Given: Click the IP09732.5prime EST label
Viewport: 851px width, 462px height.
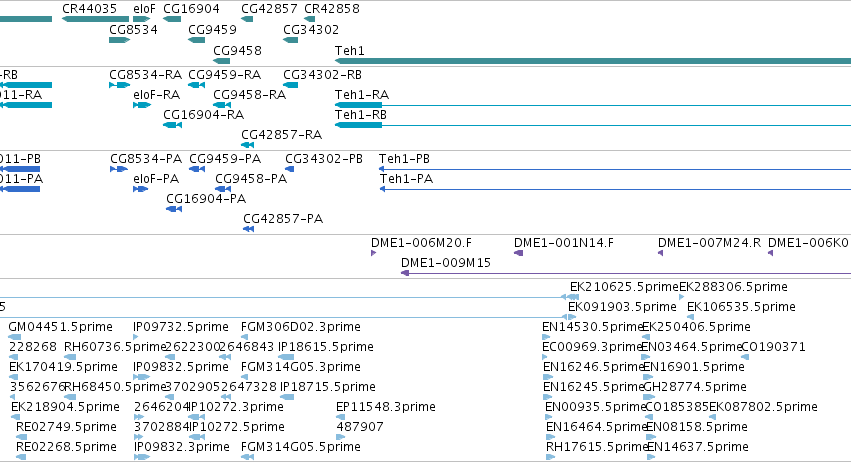Looking at the screenshot, I should [x=181, y=327].
